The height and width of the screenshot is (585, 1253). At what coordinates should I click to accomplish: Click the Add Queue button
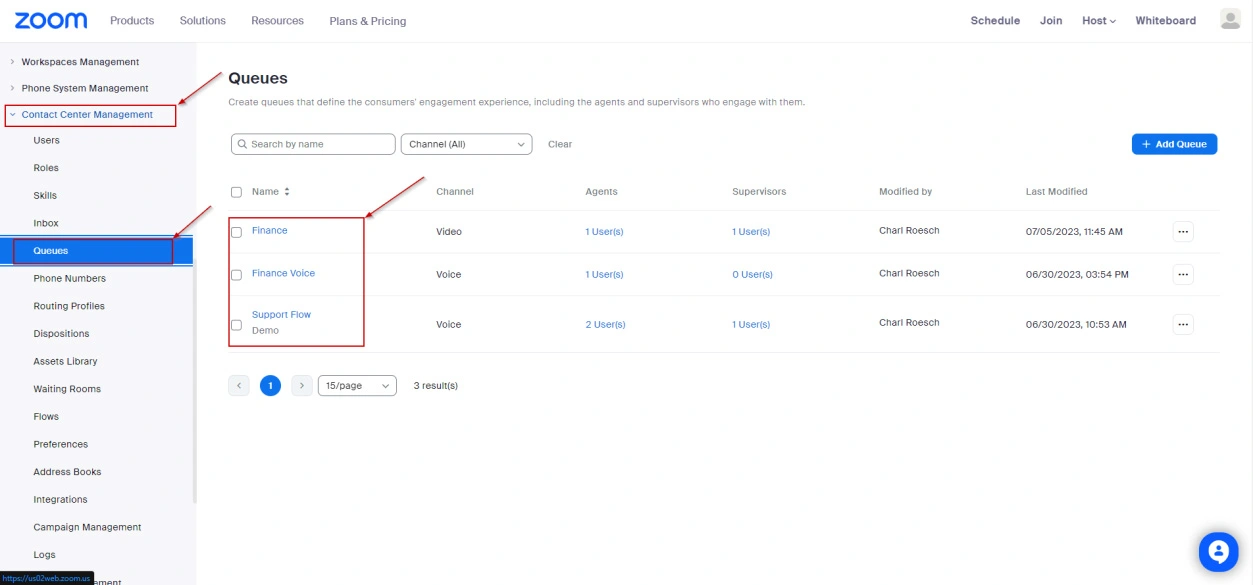pos(1174,144)
